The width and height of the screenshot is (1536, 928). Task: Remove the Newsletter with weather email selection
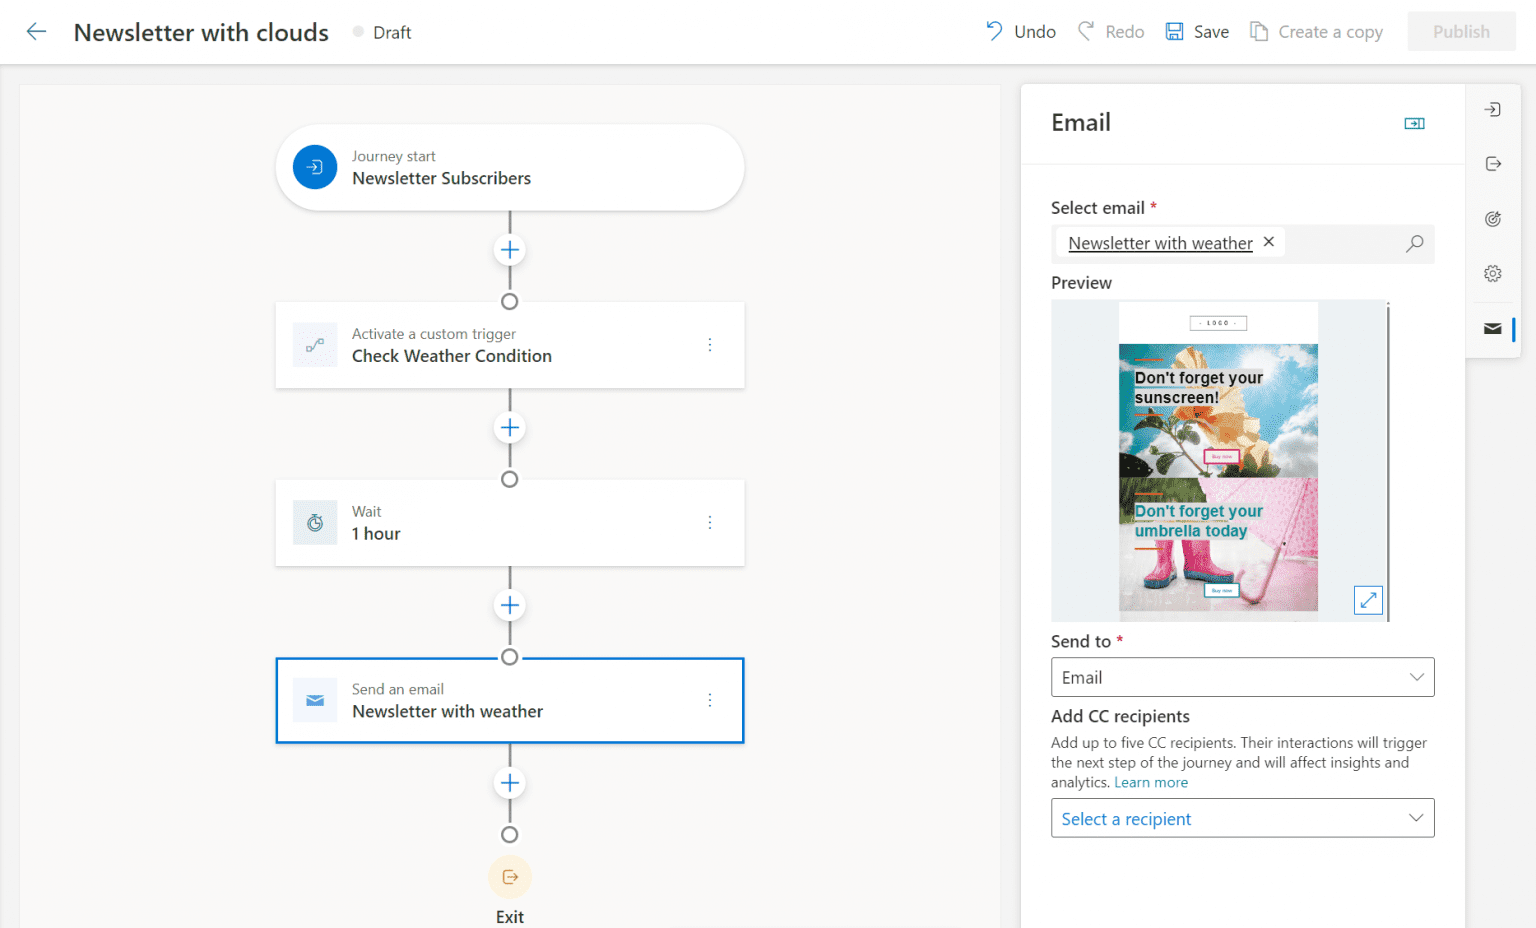point(1268,241)
